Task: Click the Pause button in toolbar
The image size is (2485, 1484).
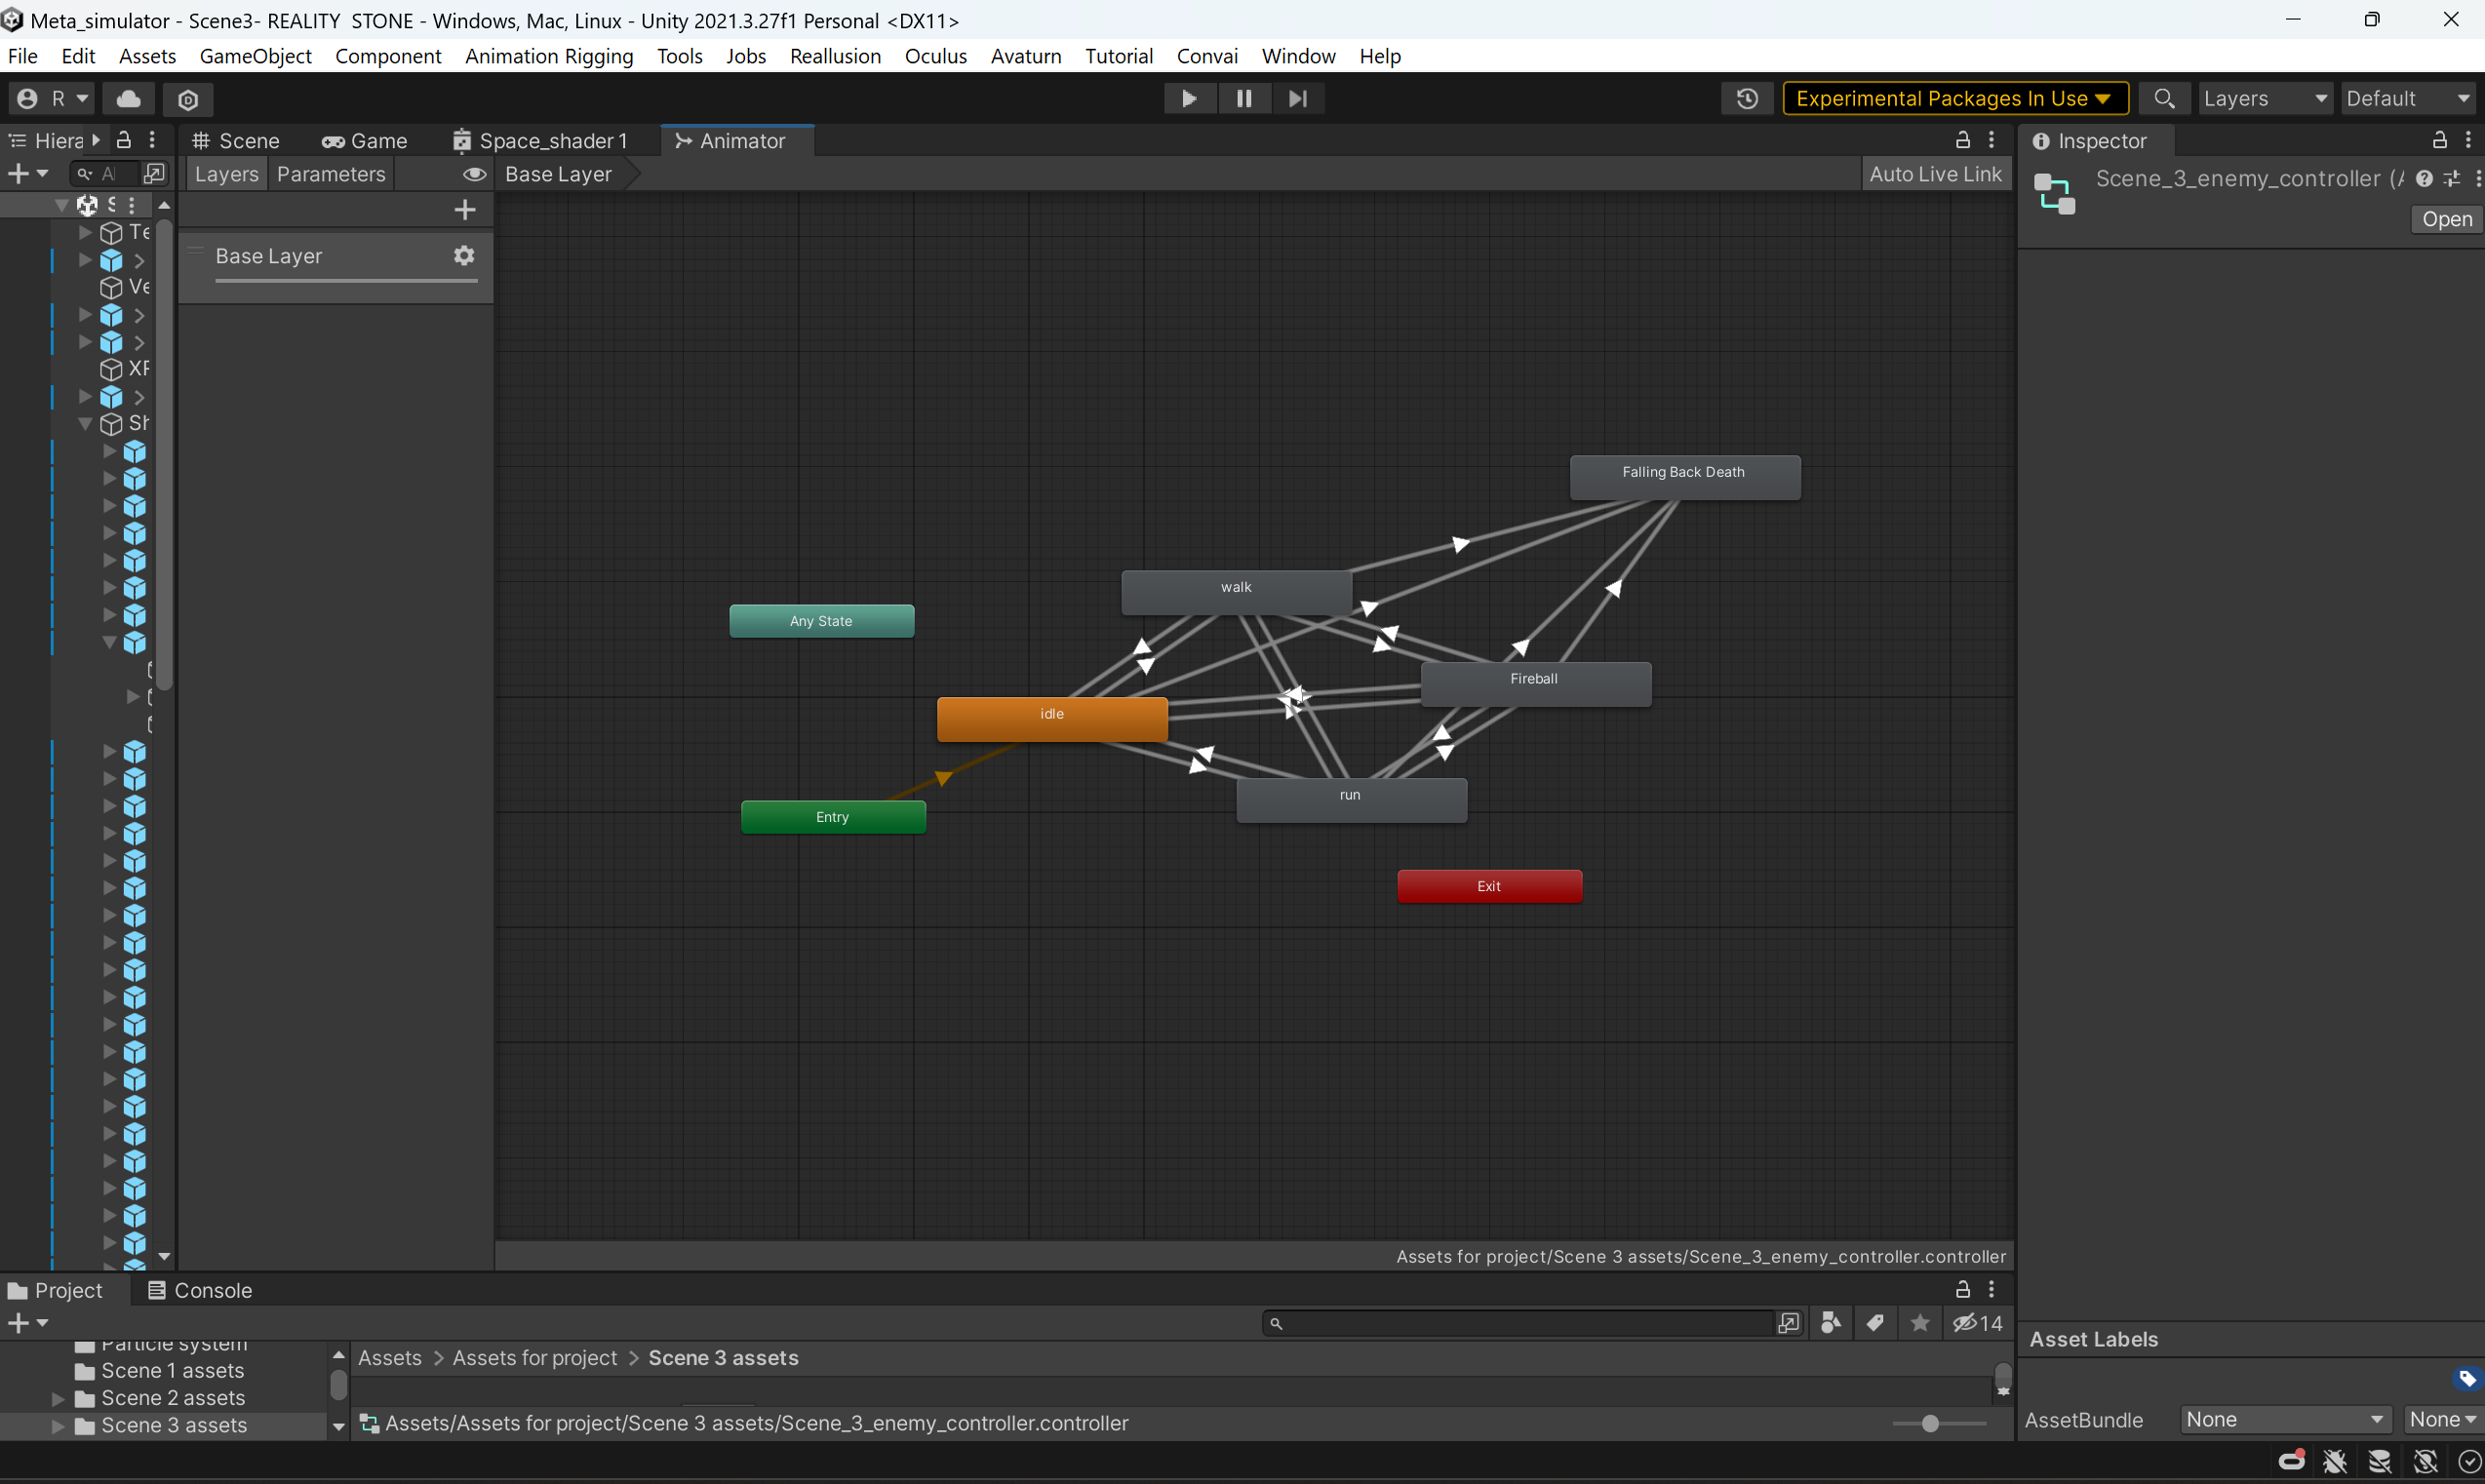Action: (1243, 98)
